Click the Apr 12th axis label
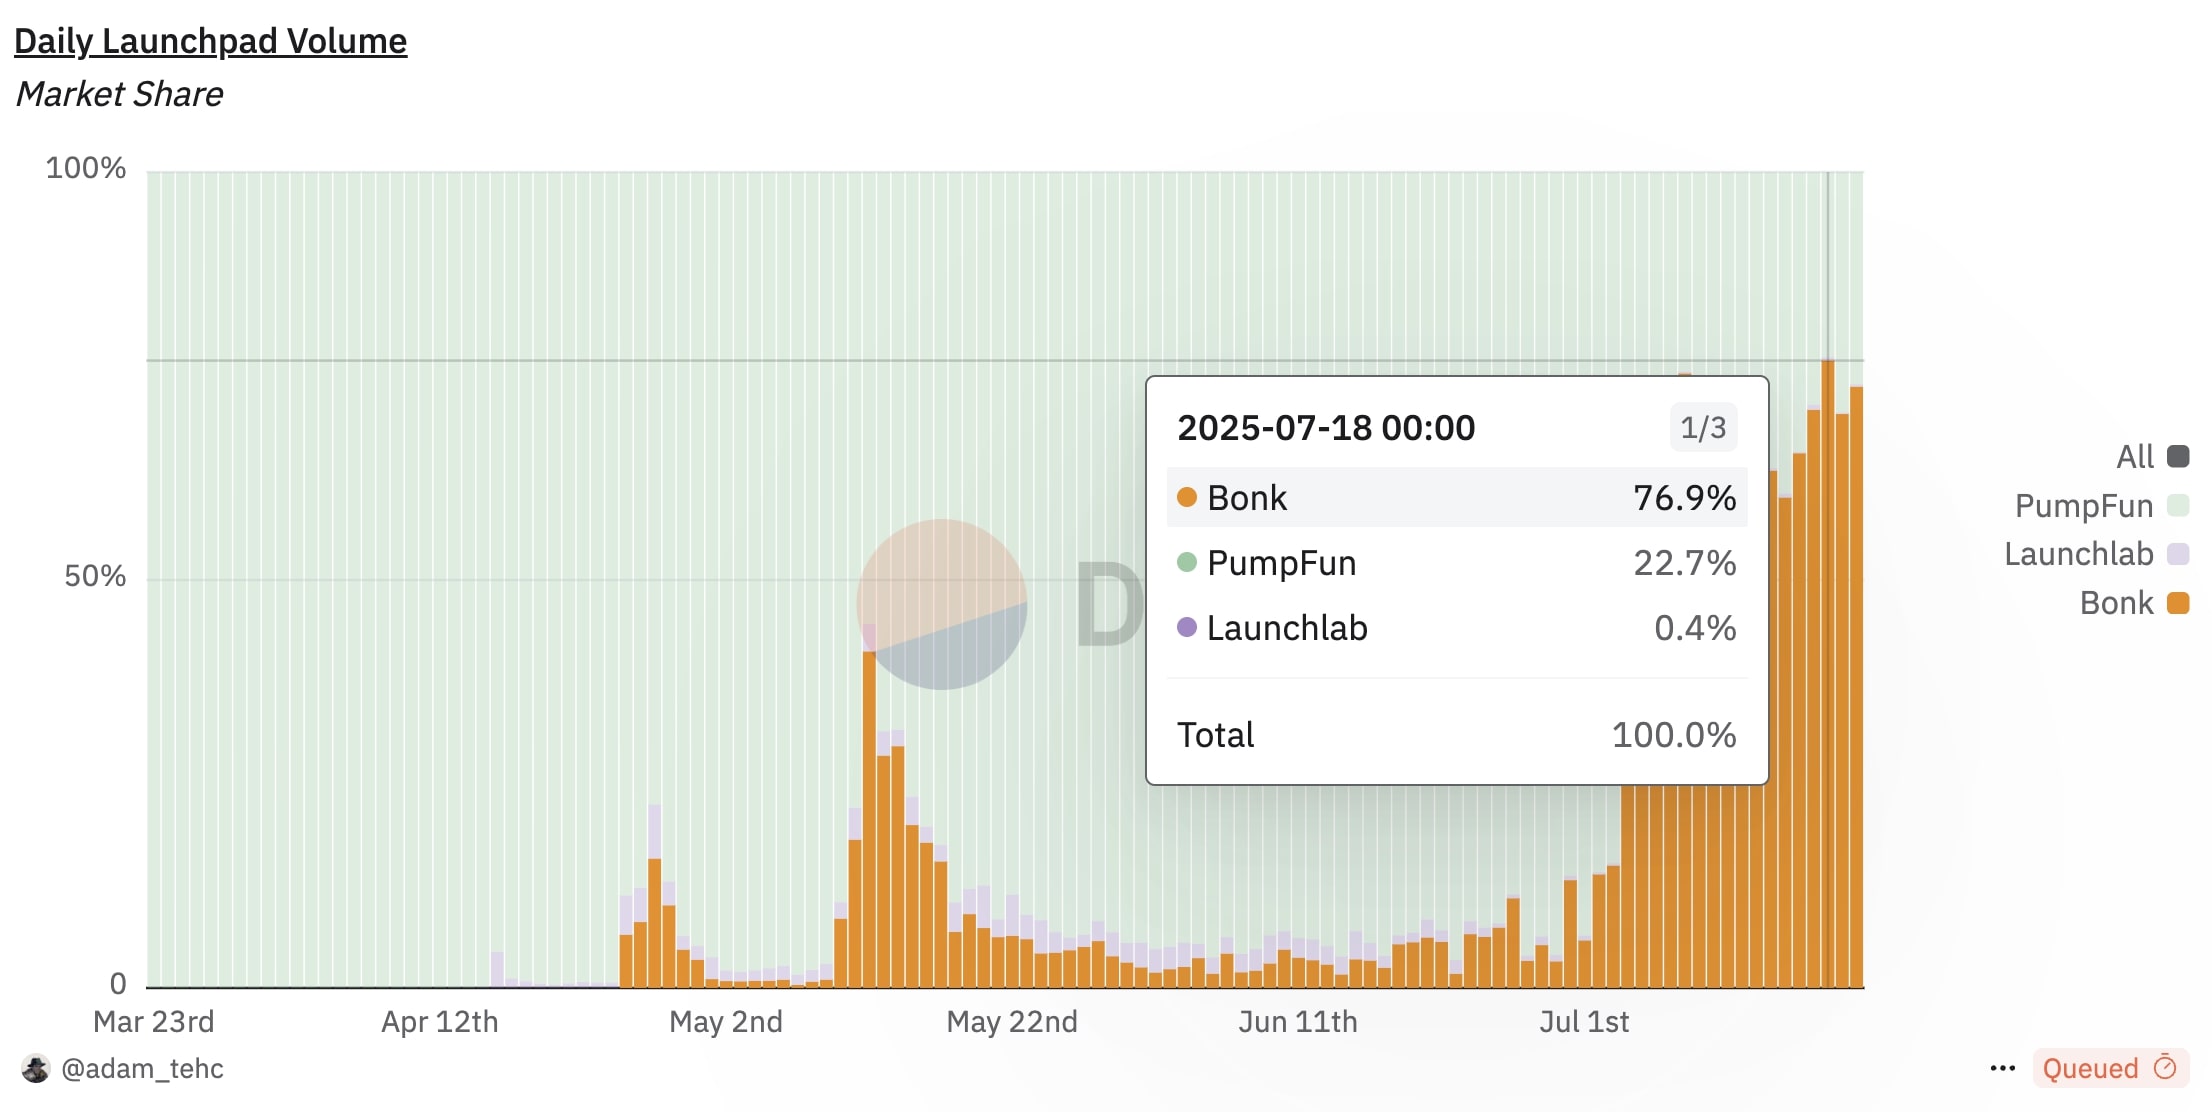This screenshot has width=2212, height=1112. coord(440,1022)
